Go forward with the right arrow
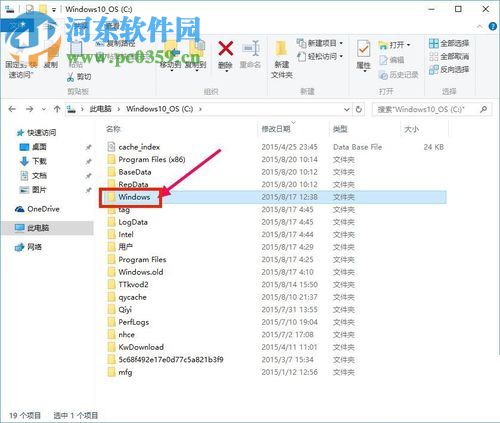 (30, 109)
